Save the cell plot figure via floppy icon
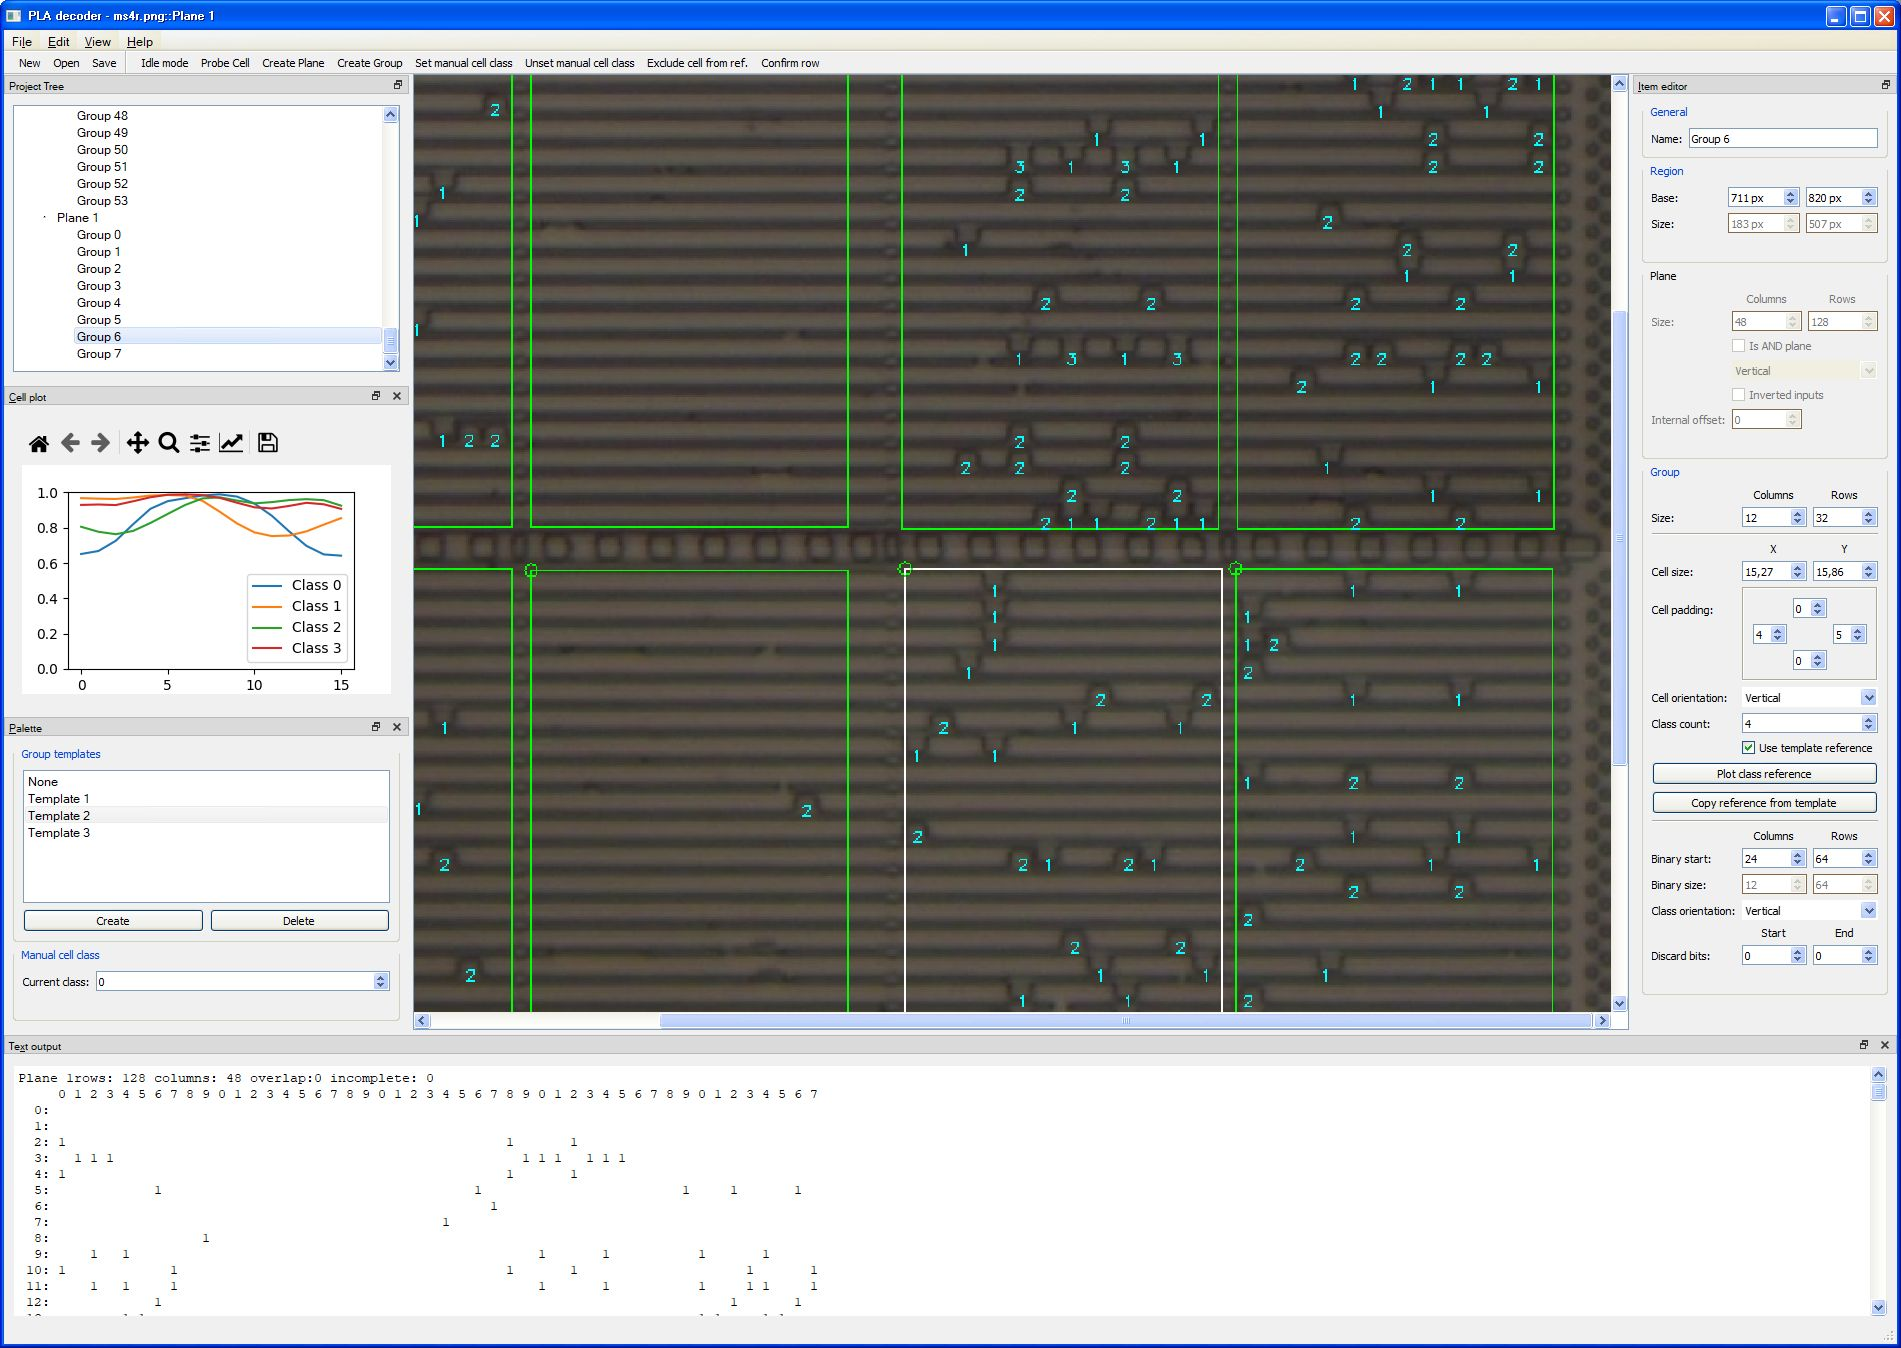The height and width of the screenshot is (1348, 1901). [x=268, y=443]
